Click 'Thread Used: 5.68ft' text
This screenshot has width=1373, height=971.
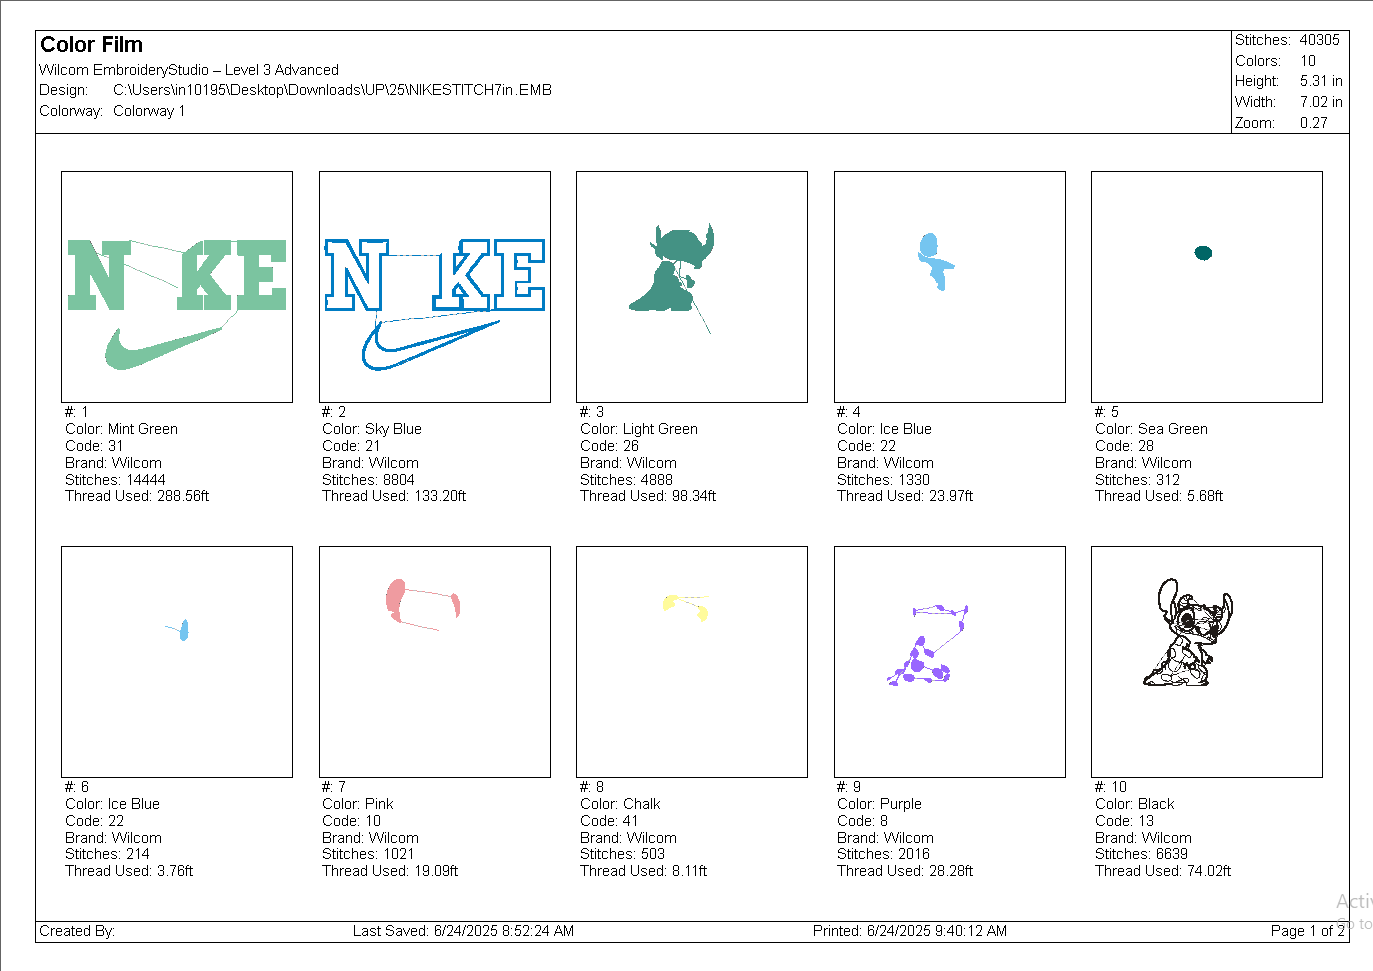click(1159, 496)
